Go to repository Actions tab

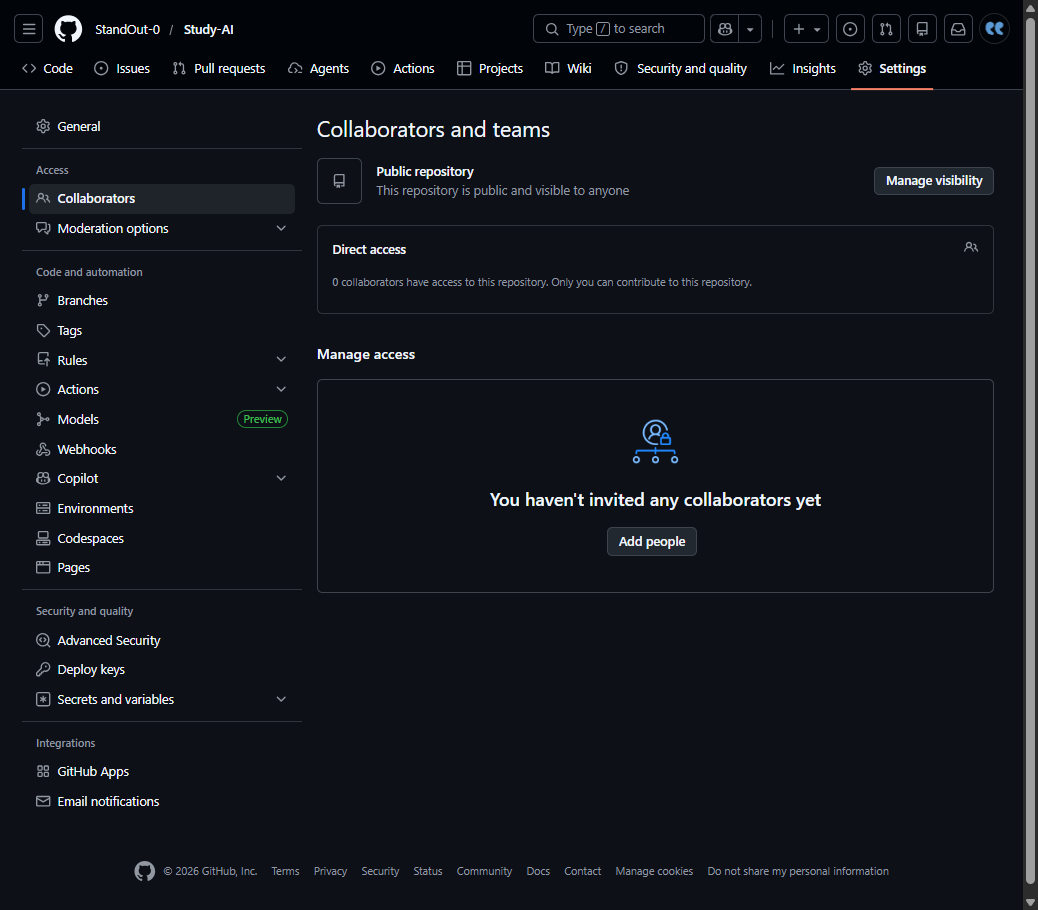(403, 68)
